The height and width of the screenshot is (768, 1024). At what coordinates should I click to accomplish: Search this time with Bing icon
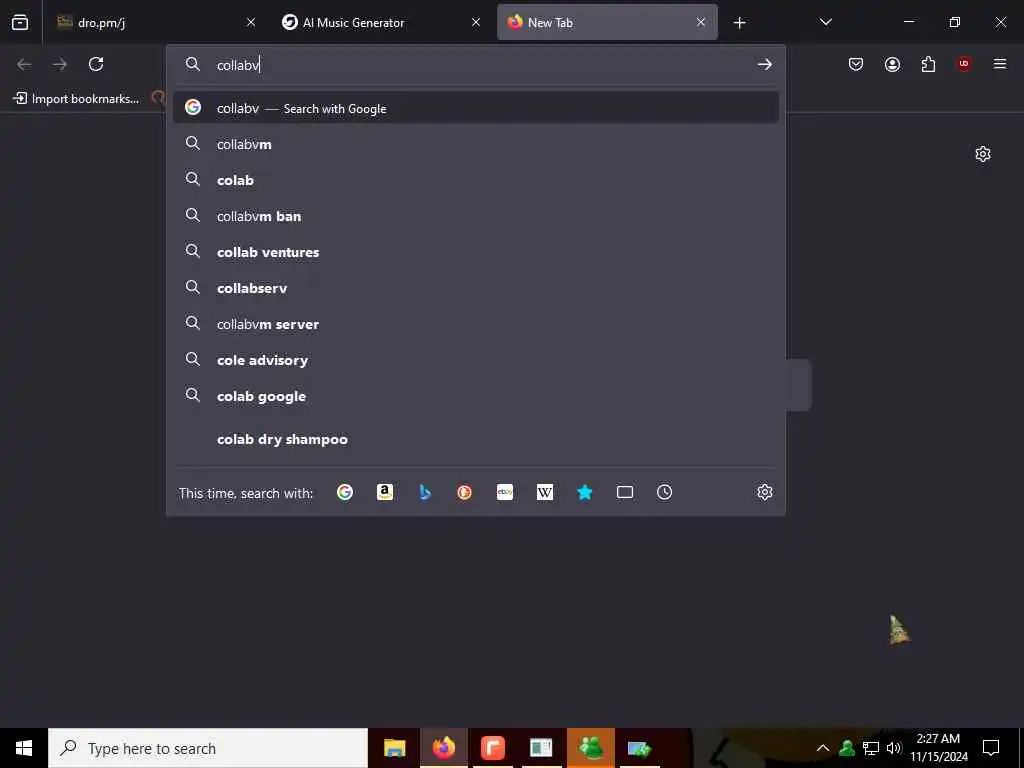(425, 492)
